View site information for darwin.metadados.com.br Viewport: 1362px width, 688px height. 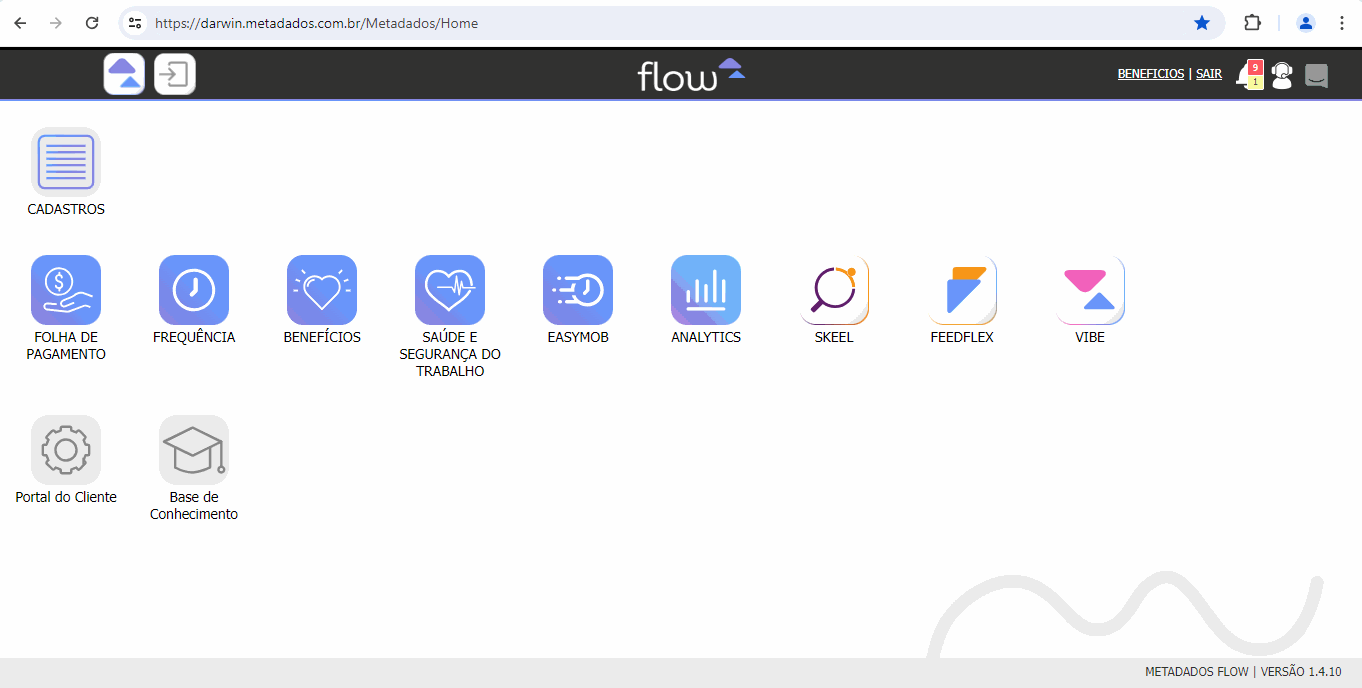tap(136, 23)
